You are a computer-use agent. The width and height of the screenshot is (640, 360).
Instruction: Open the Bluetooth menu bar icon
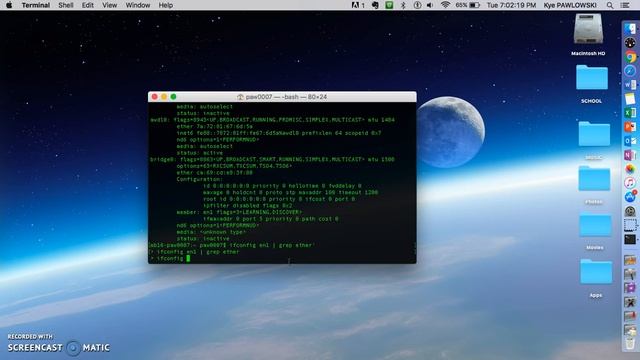tap(403, 5)
